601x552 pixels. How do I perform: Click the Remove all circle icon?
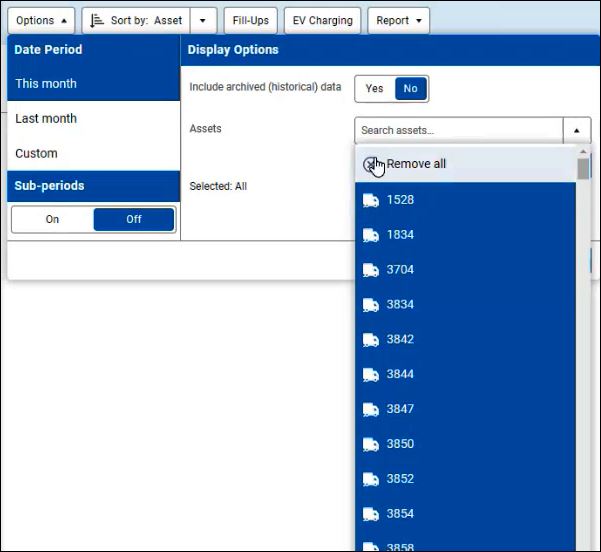coord(370,164)
